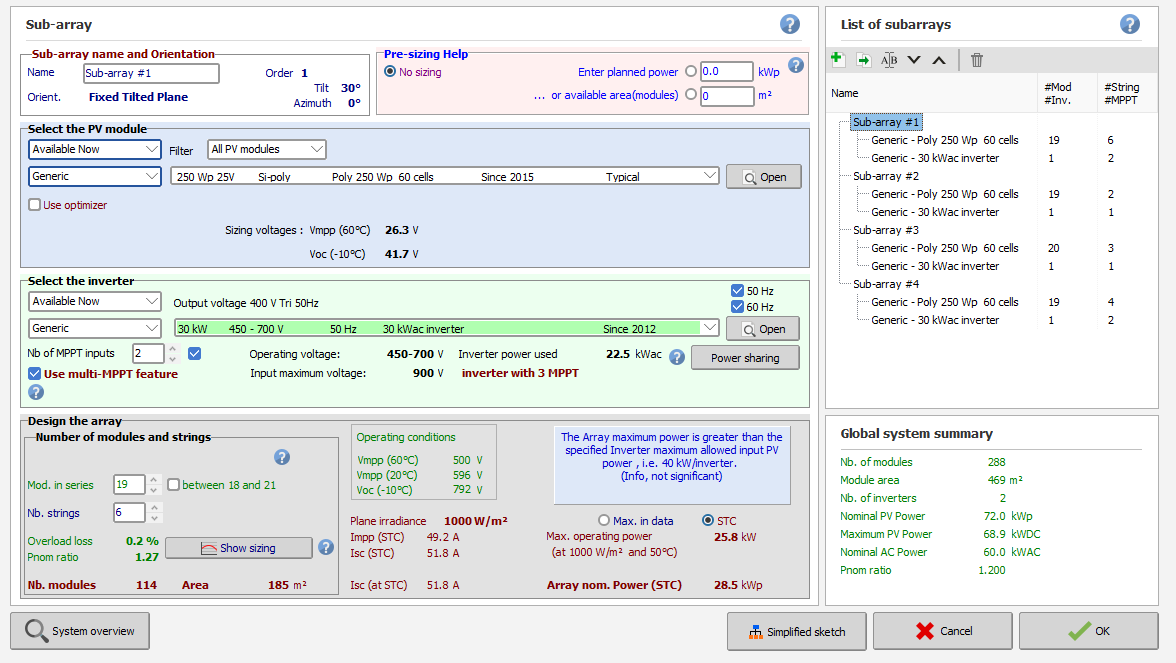The height and width of the screenshot is (663, 1176).
Task: Click the rename subarray AB icon
Action: point(889,60)
